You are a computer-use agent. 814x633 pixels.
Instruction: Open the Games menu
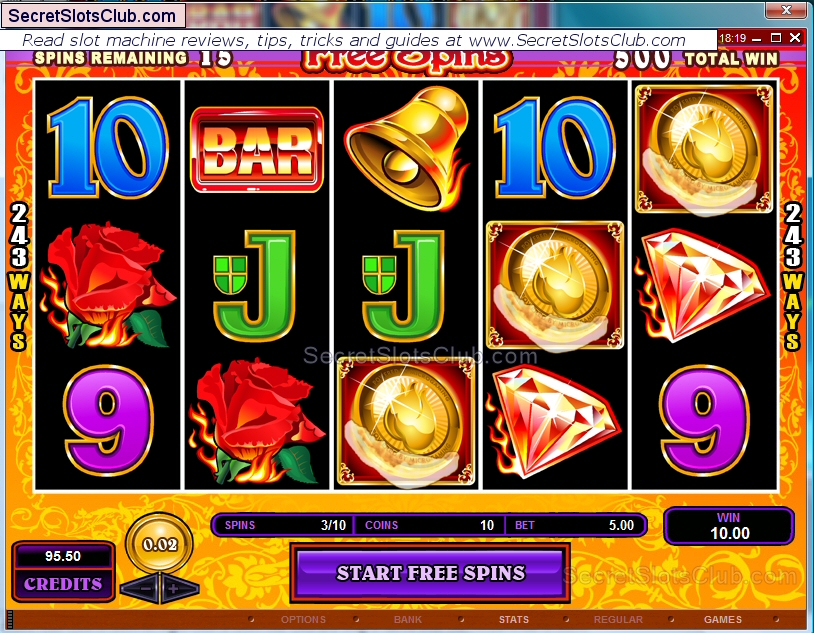click(722, 619)
